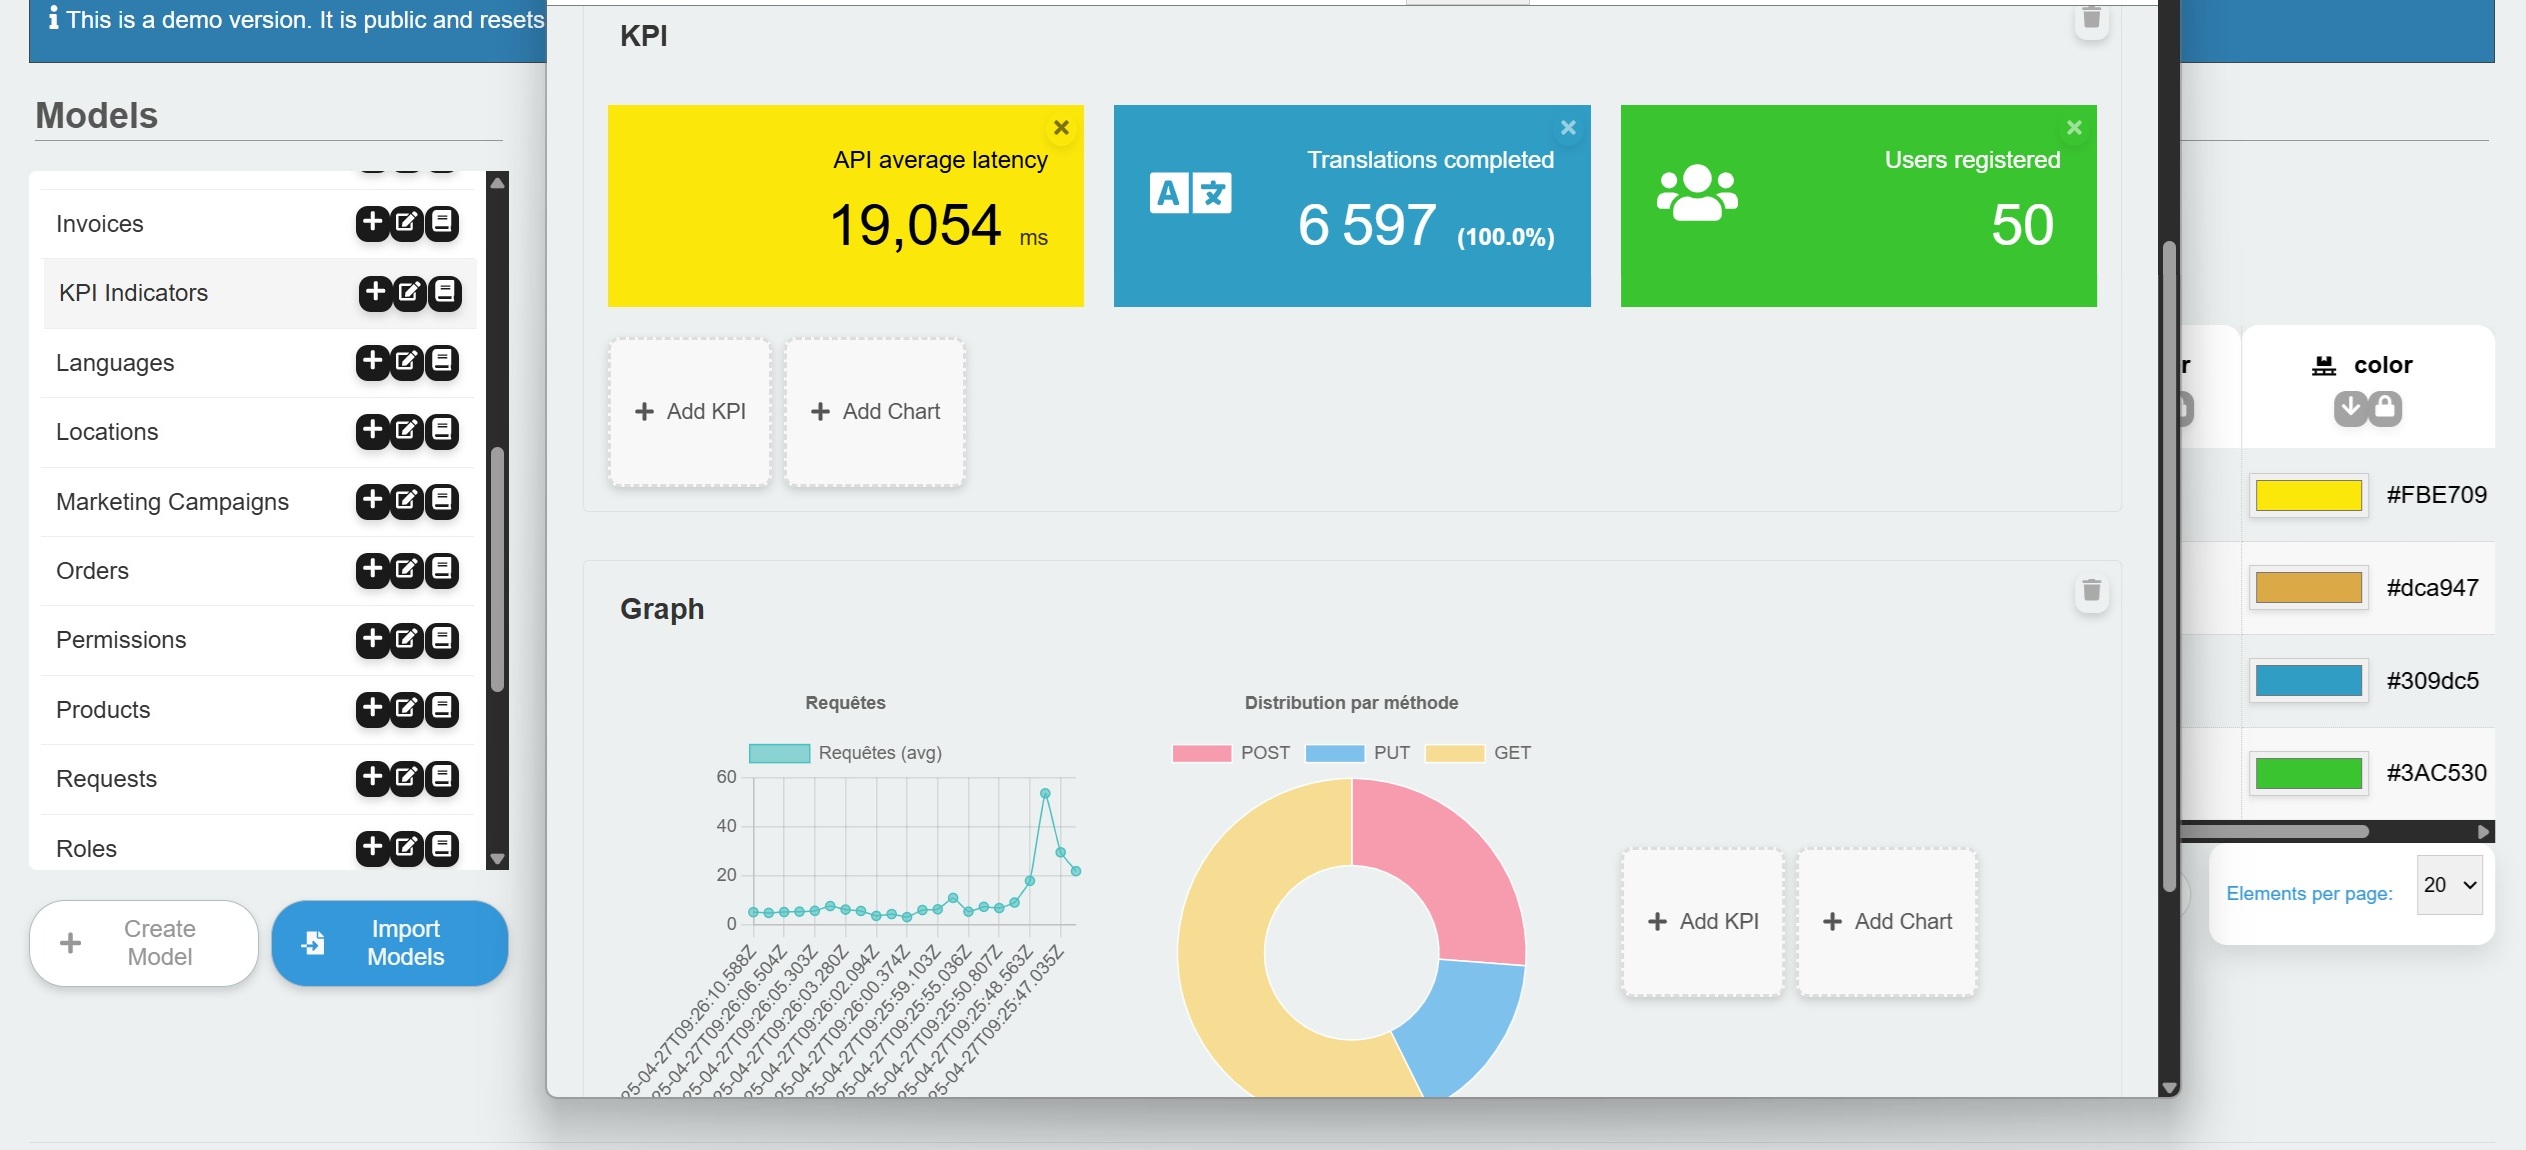2526x1150 pixels.
Task: Delete the Graph section with trash icon
Action: point(2091,591)
